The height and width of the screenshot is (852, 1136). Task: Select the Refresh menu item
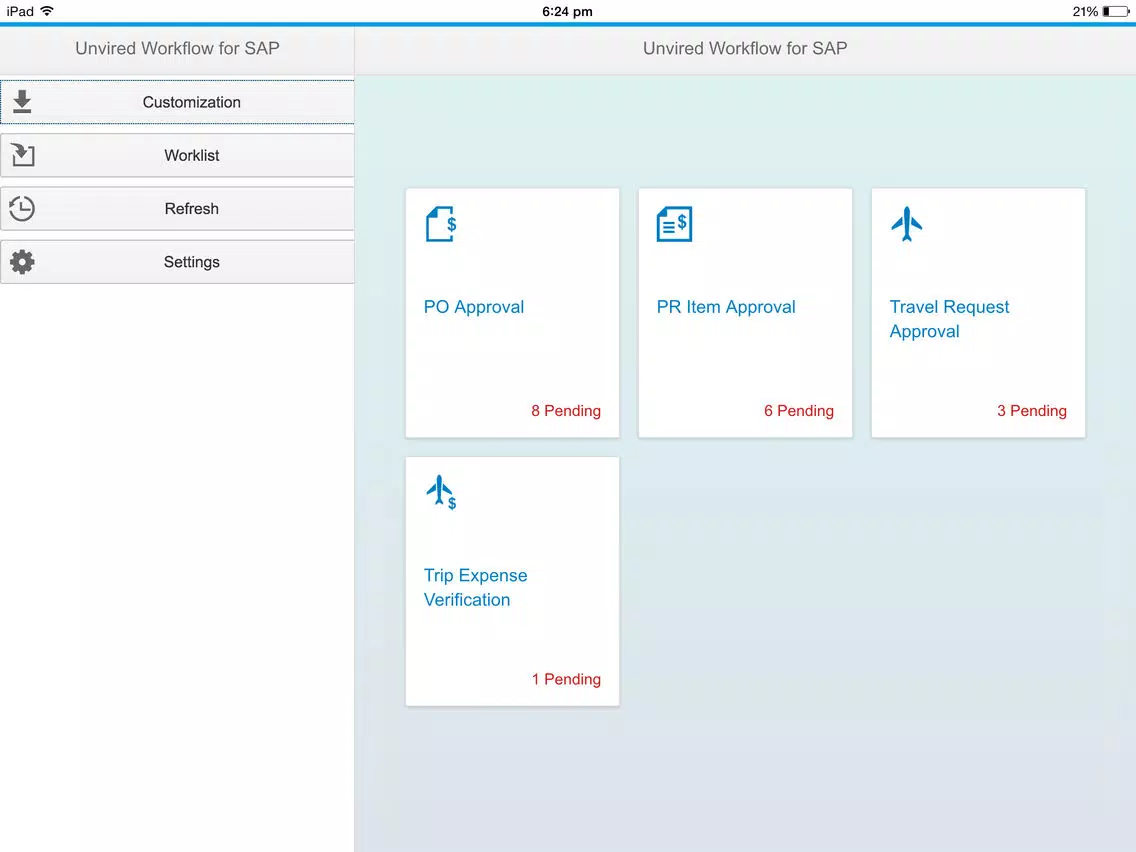click(x=177, y=209)
